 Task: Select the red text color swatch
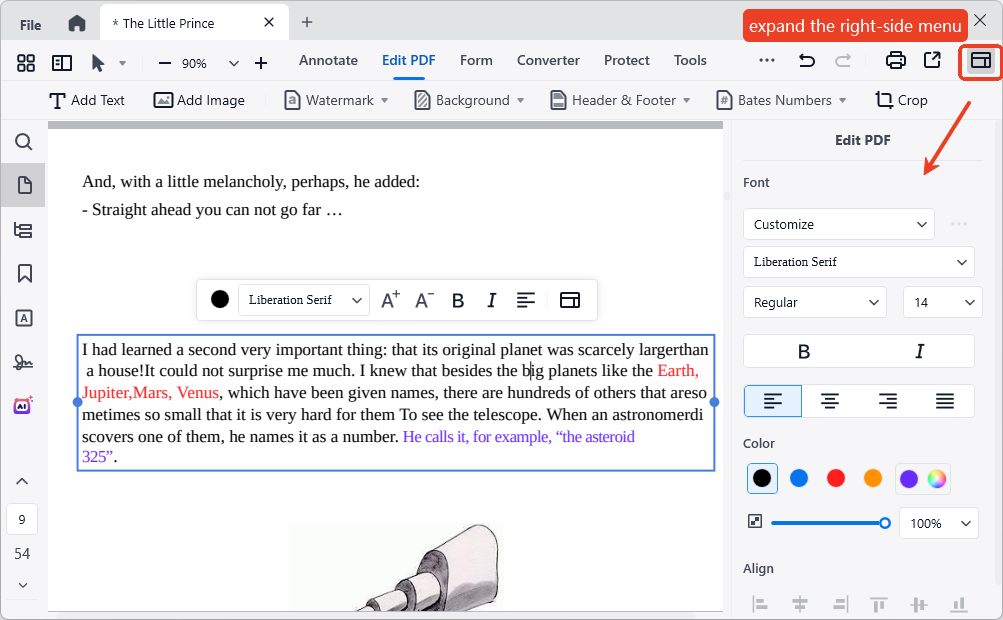tap(835, 478)
